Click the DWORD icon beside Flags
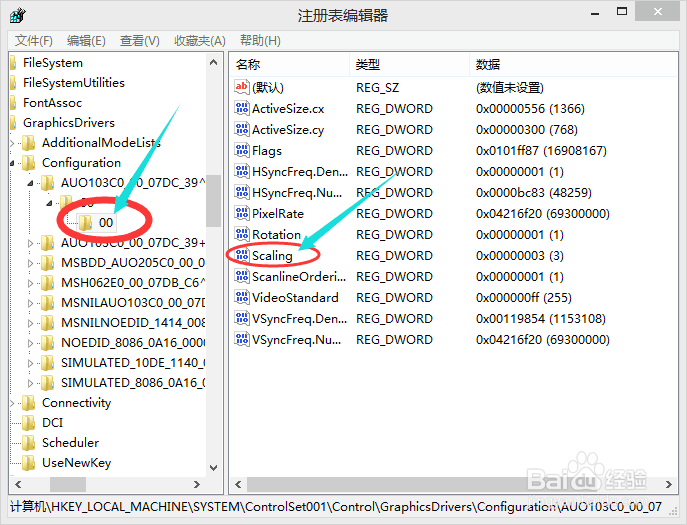 242,150
